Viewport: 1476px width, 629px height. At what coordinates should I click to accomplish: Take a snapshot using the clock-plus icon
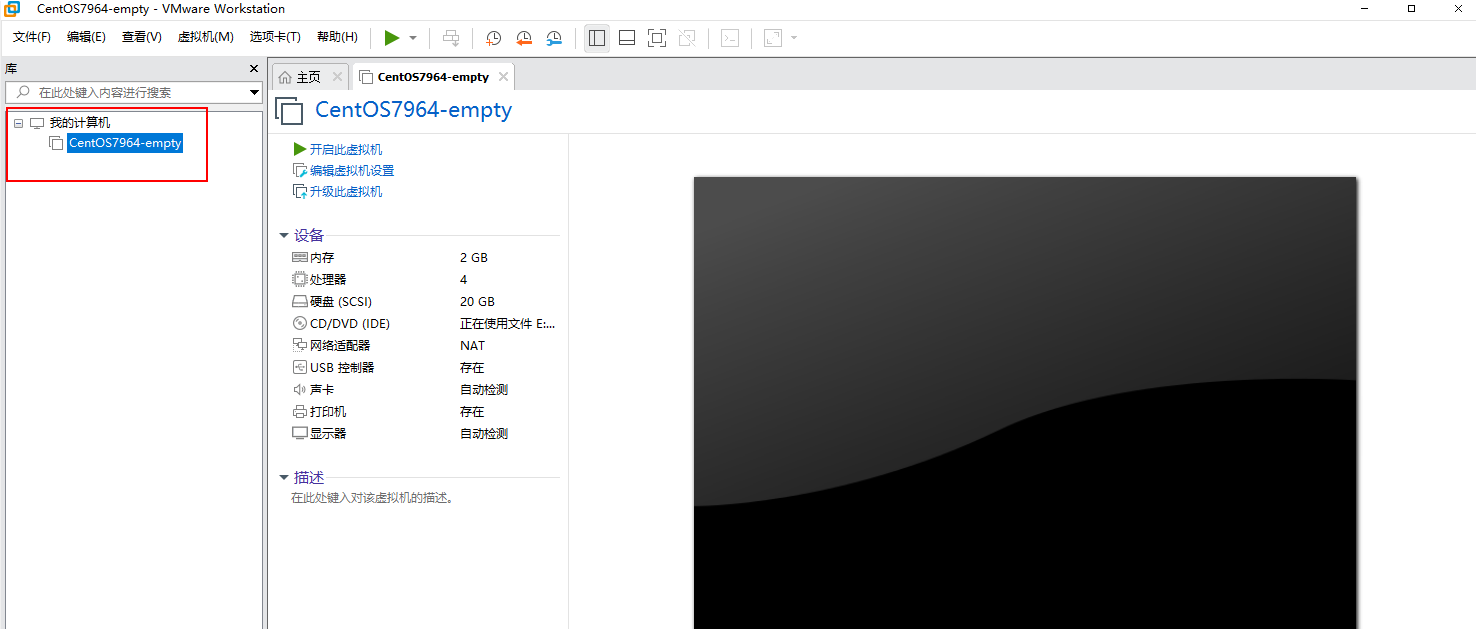tap(493, 38)
